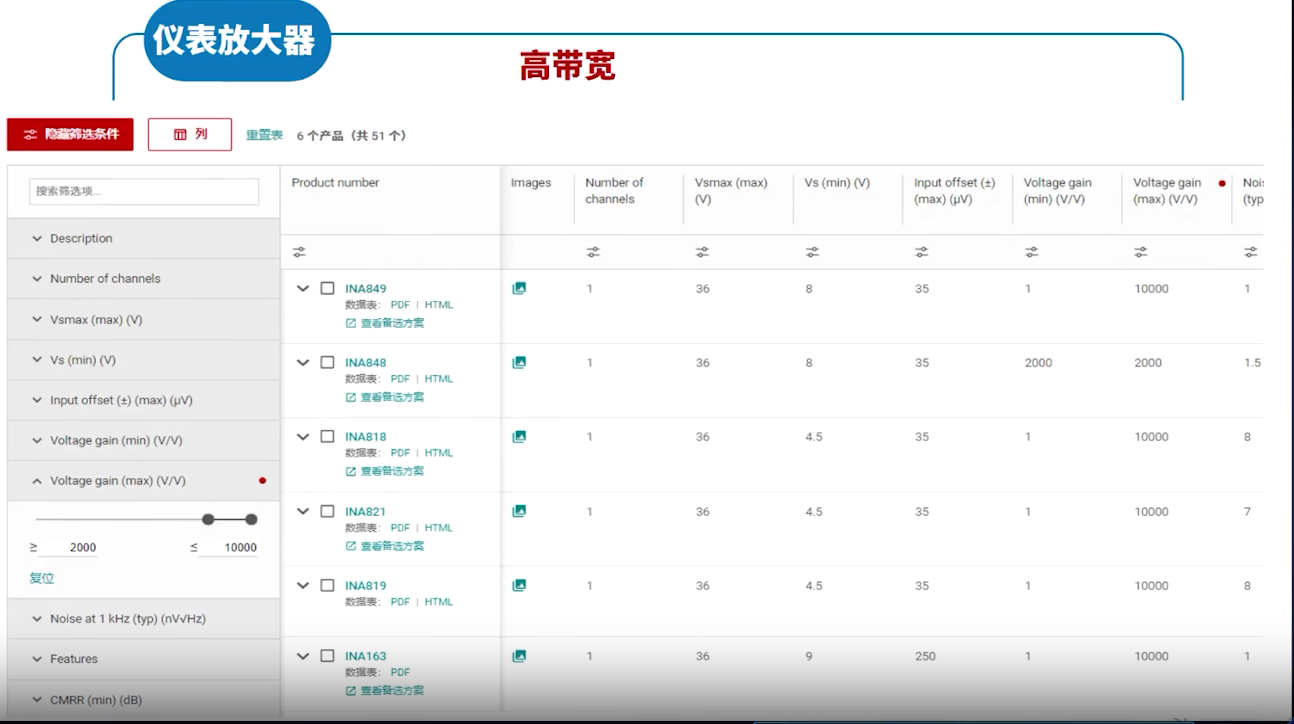Sort by Voltage gain (max) column header
The image size is (1294, 724).
pyautogui.click(x=1167, y=191)
